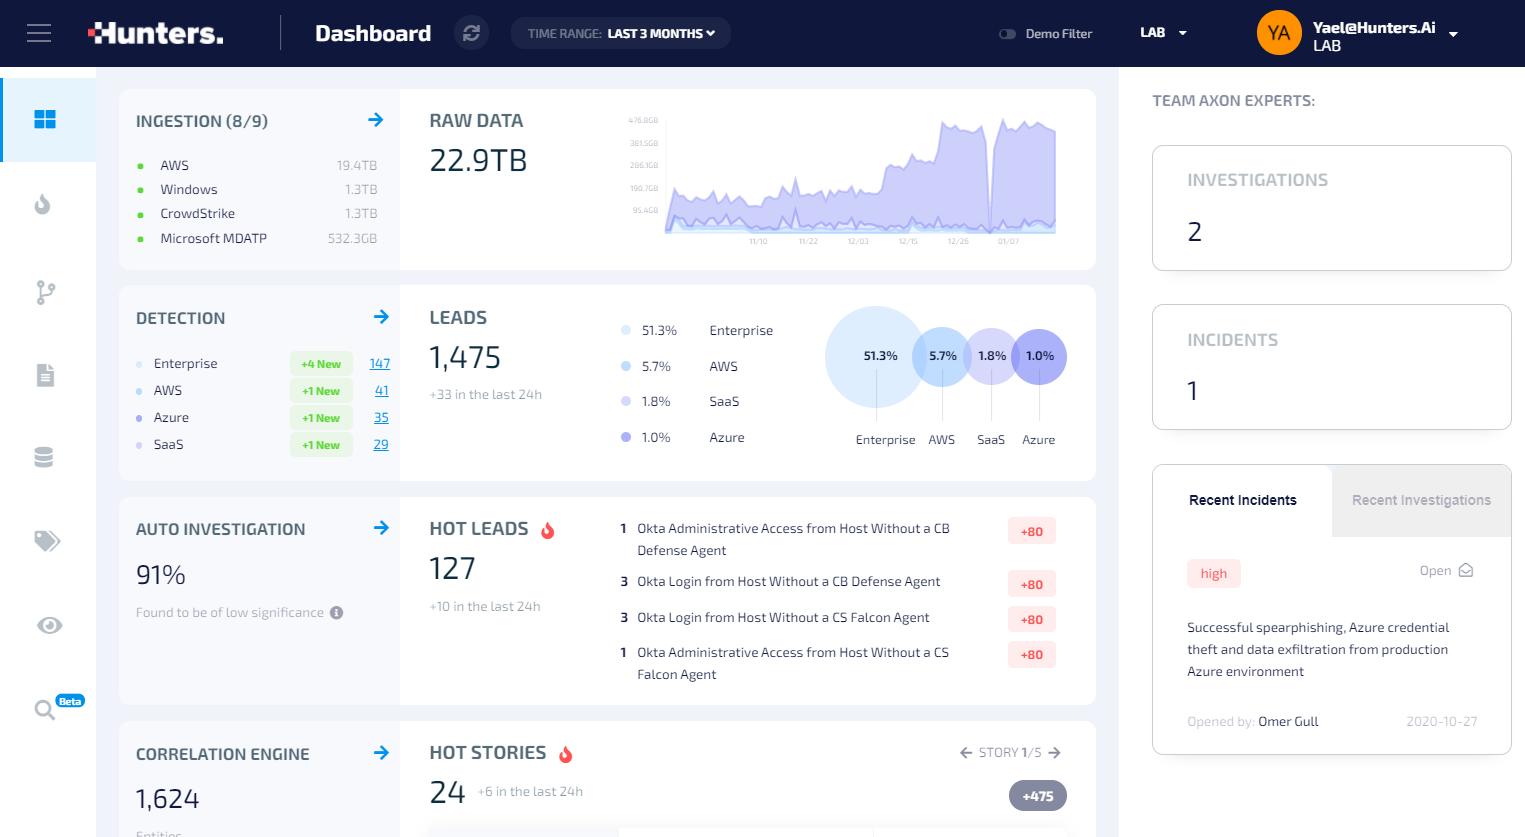
Task: Click the 1.8% SaaS bubble
Action: click(992, 356)
